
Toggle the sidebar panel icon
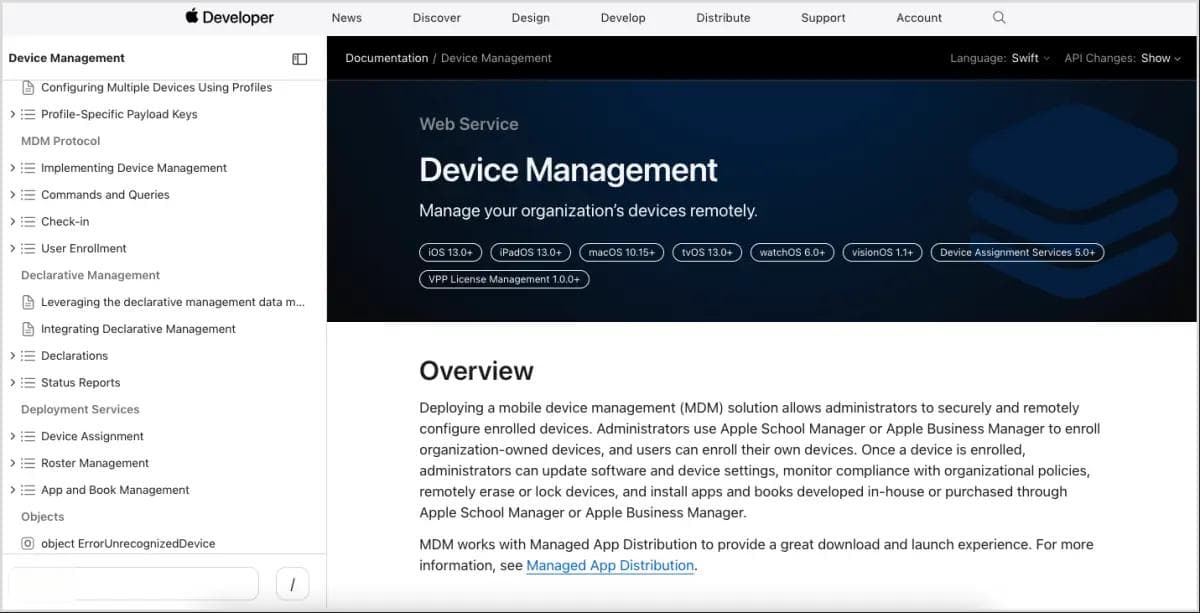(300, 59)
